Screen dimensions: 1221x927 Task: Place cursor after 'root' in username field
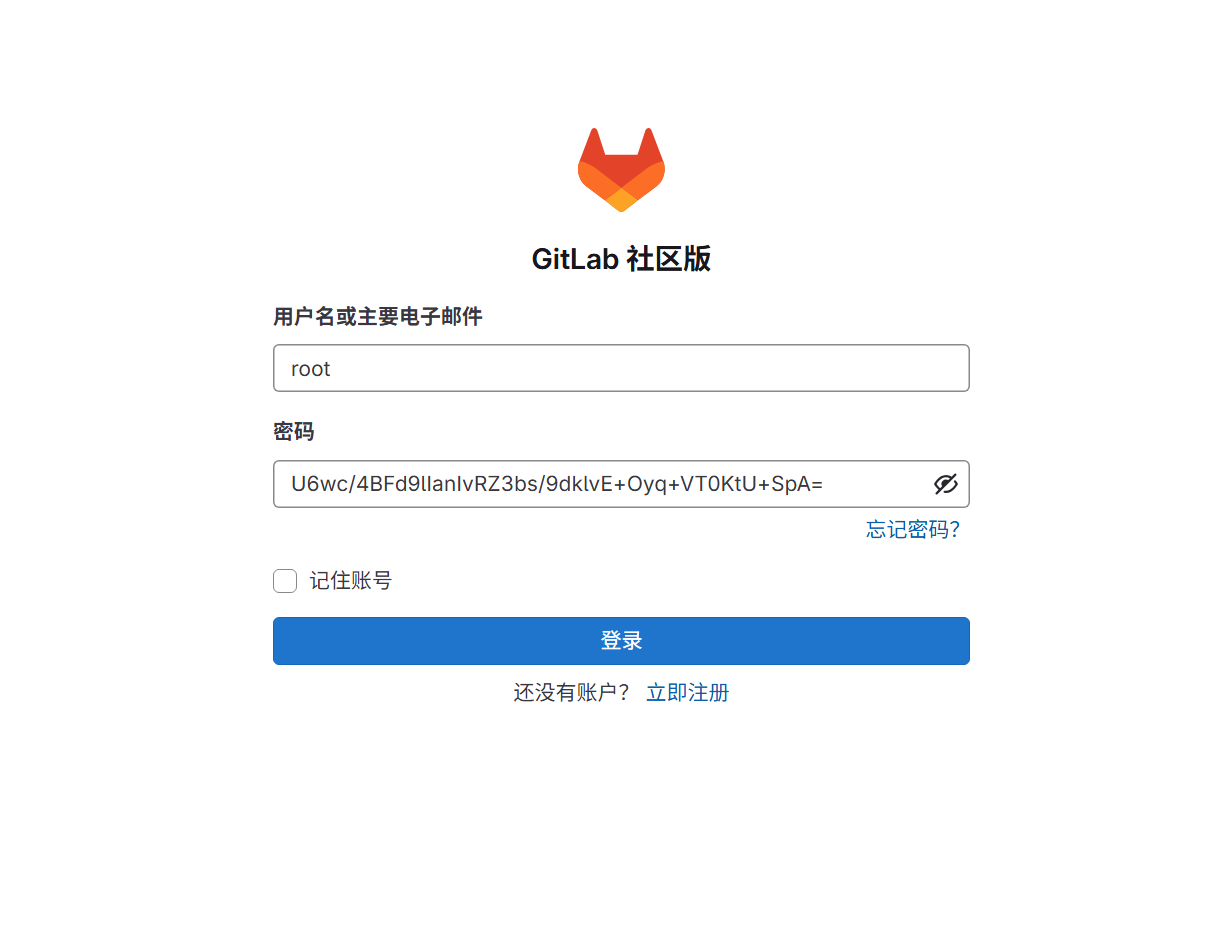pos(332,368)
